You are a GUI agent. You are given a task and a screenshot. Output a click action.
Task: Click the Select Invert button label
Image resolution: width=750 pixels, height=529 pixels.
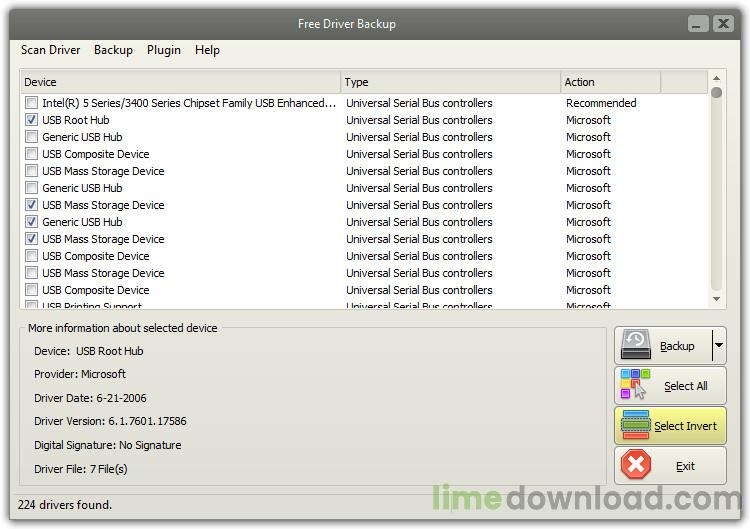coord(685,426)
